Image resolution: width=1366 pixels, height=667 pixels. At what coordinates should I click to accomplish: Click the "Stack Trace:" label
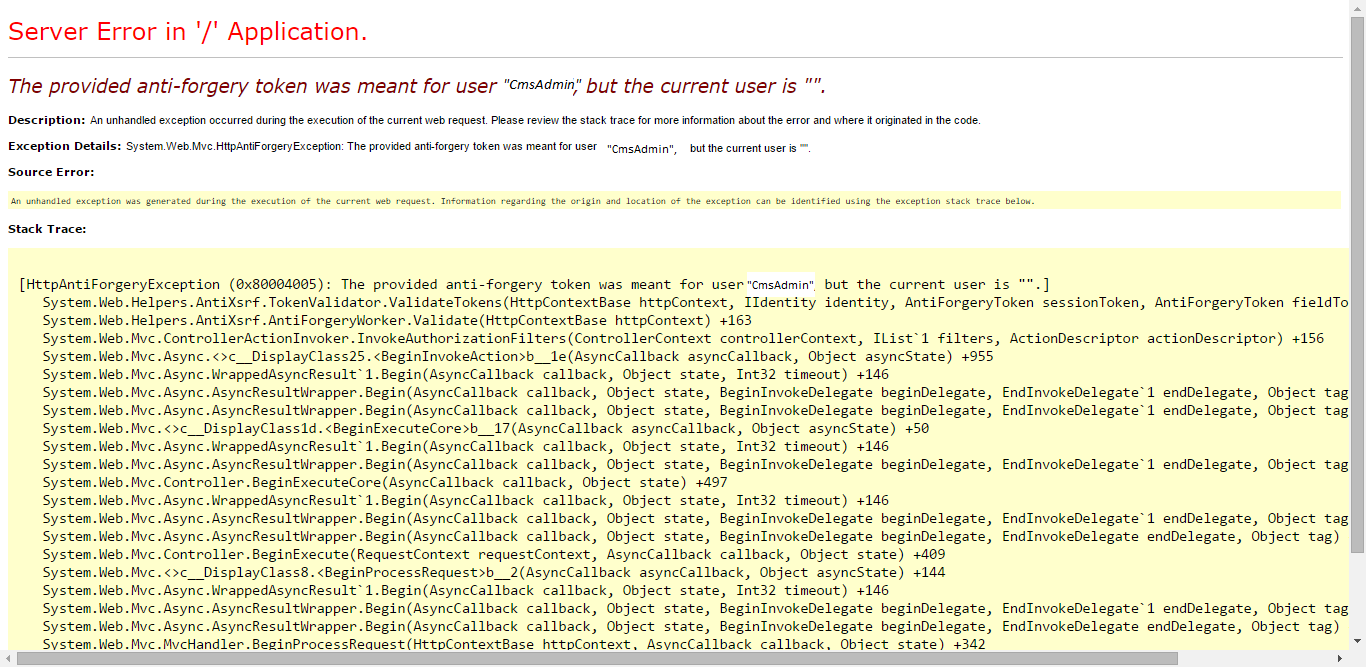(47, 229)
